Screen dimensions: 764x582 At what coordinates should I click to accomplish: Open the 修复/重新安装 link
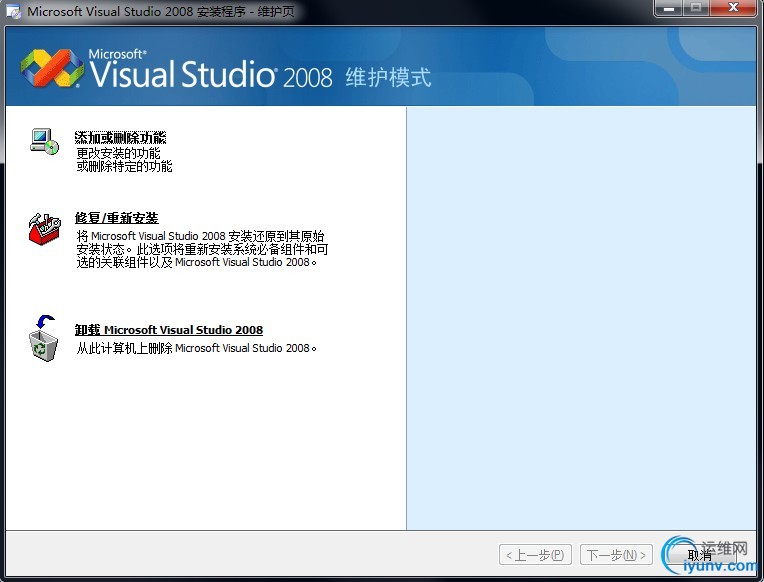pos(116,218)
